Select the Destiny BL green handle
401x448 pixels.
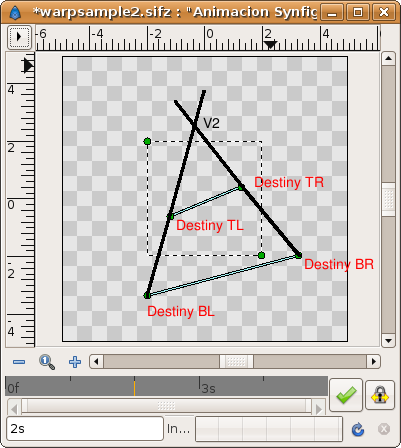pos(147,295)
